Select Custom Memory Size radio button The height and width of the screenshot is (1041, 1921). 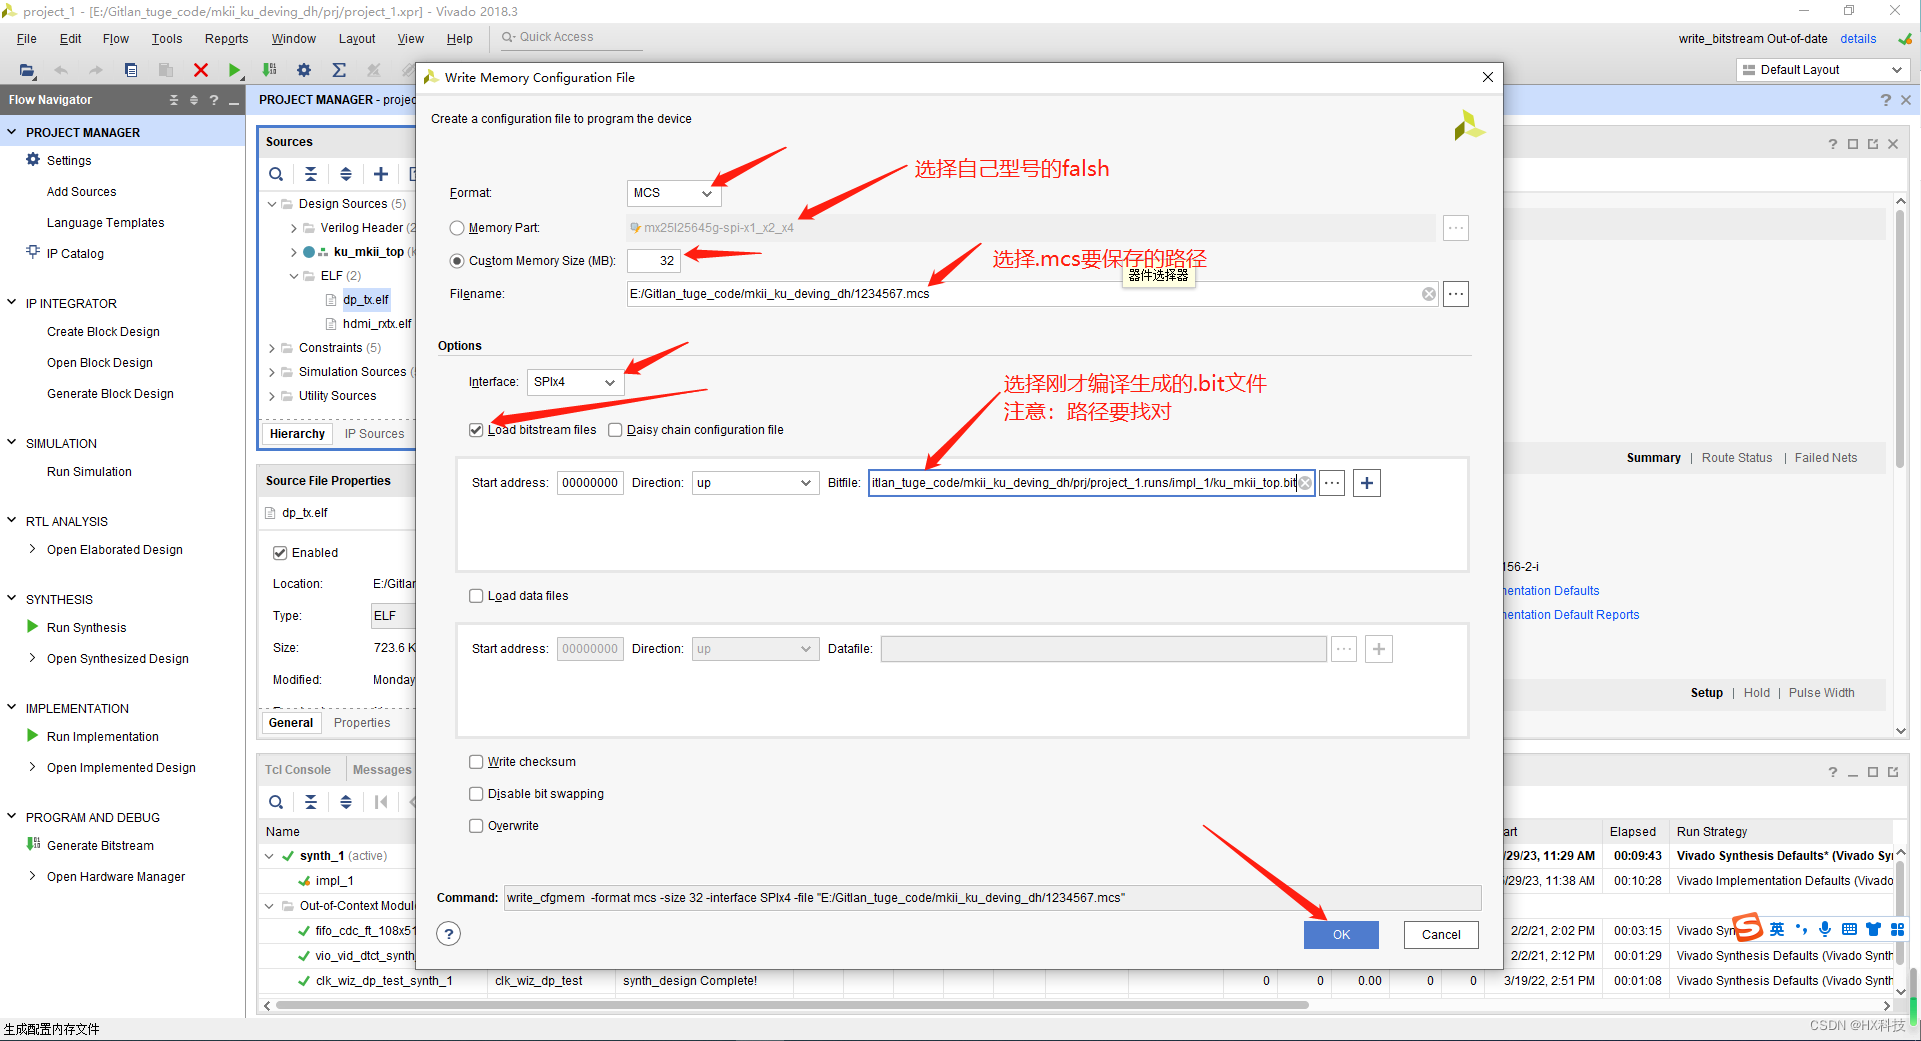click(x=457, y=261)
